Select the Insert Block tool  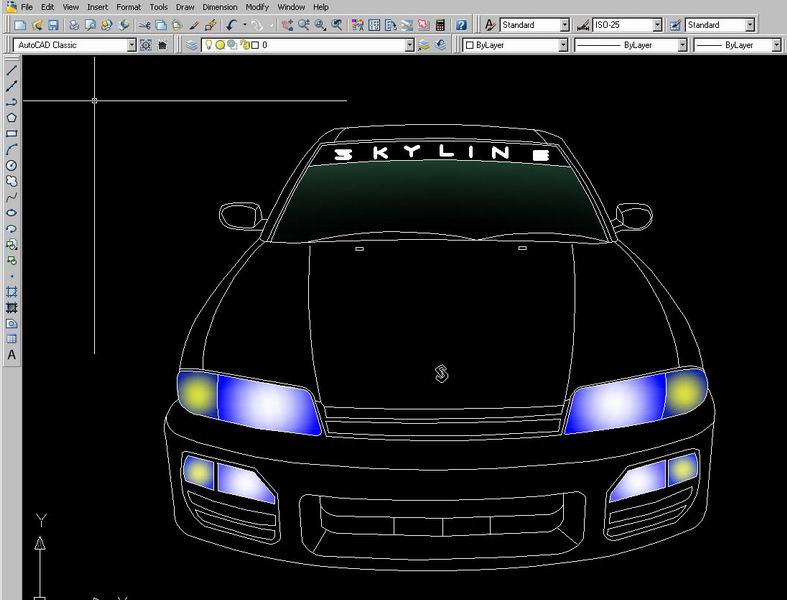coord(12,245)
